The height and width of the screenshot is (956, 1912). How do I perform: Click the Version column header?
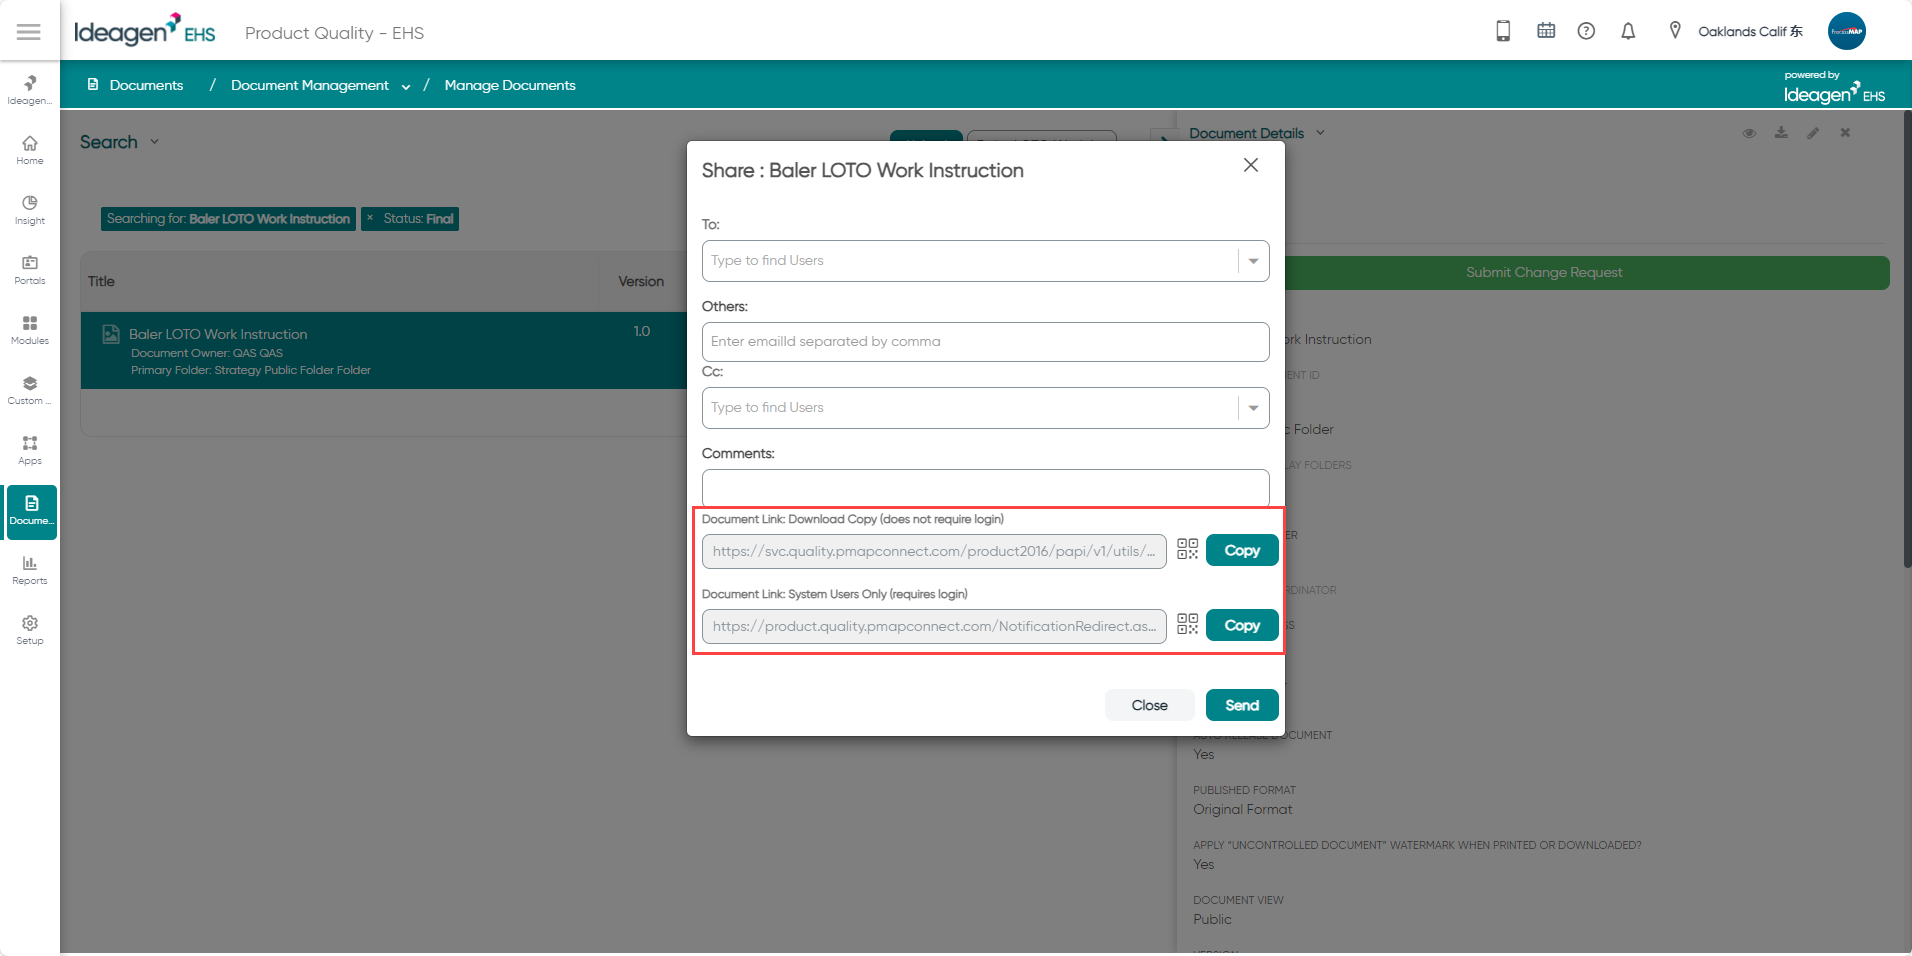641,281
